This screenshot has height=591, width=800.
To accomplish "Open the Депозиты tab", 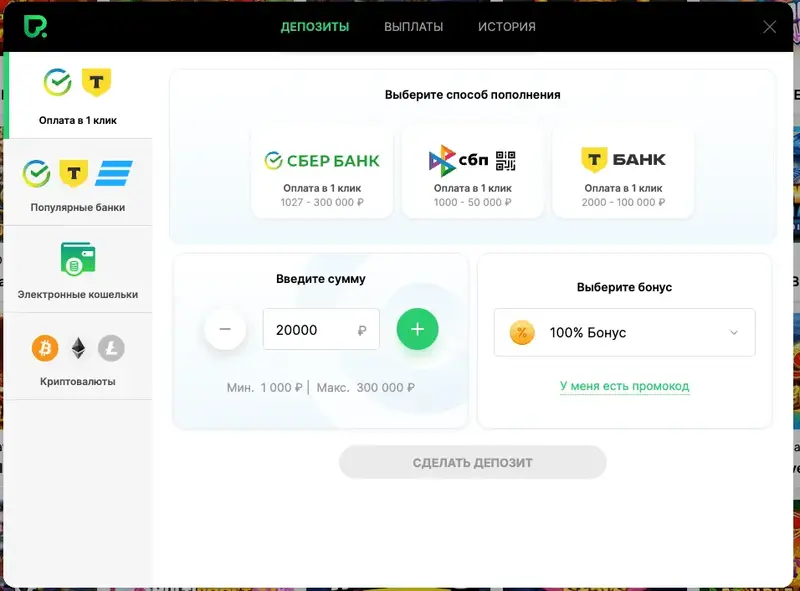I will (314, 27).
